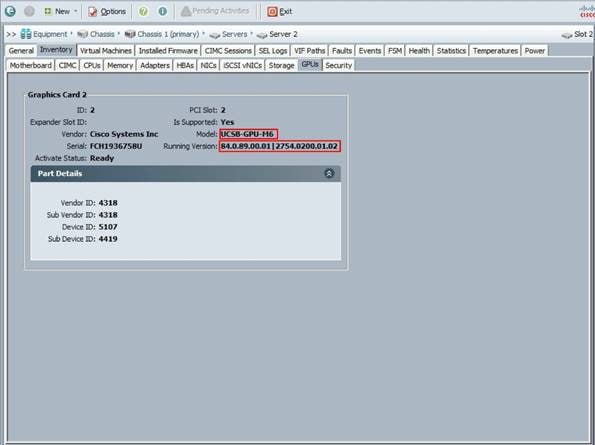595x445 pixels.
Task: Switch to the Faults tab
Action: coord(342,51)
